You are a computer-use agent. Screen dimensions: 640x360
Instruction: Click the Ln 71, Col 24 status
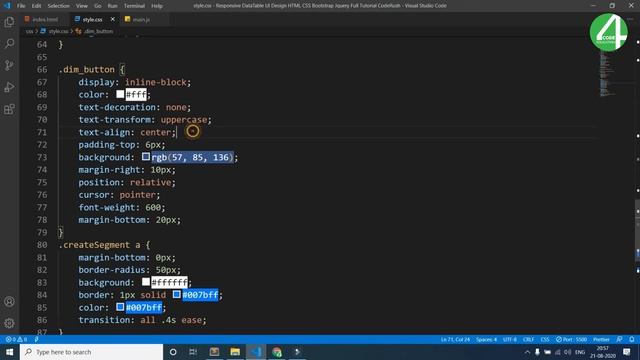(455, 339)
